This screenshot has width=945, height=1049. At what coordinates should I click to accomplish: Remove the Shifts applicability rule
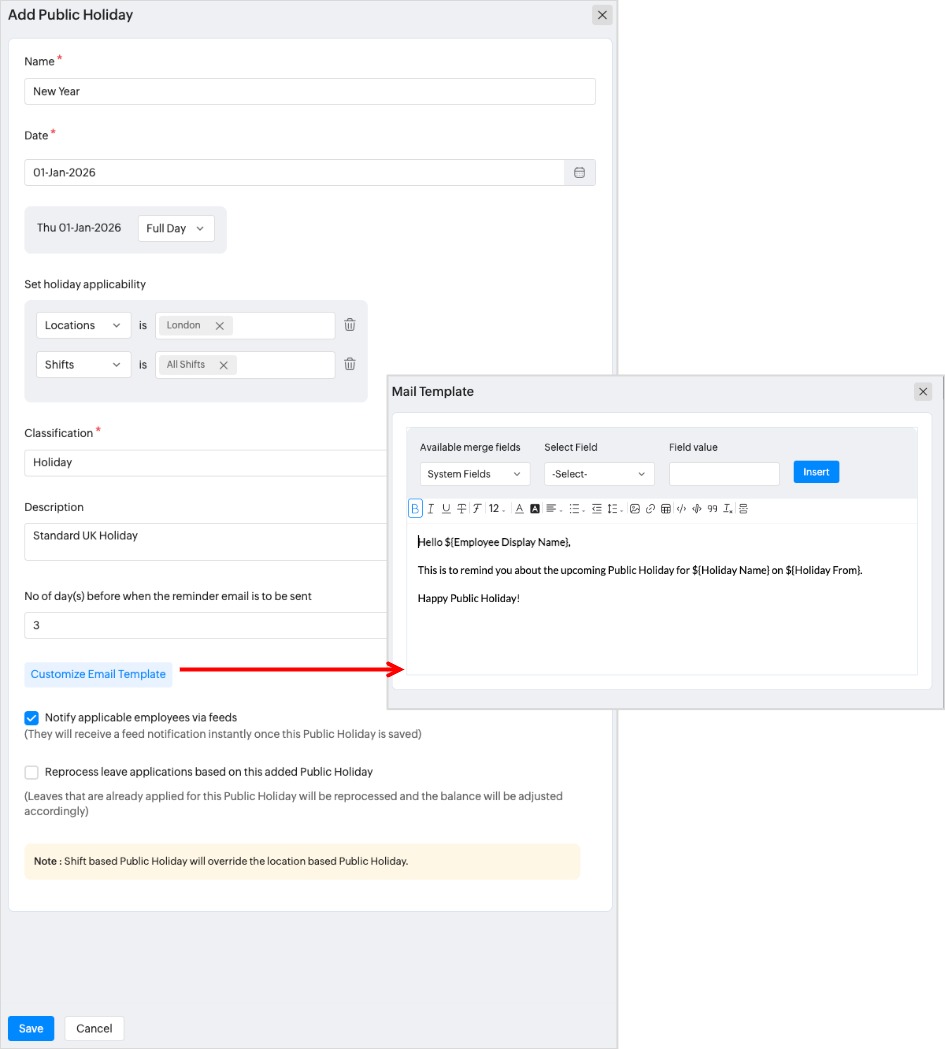coord(350,364)
